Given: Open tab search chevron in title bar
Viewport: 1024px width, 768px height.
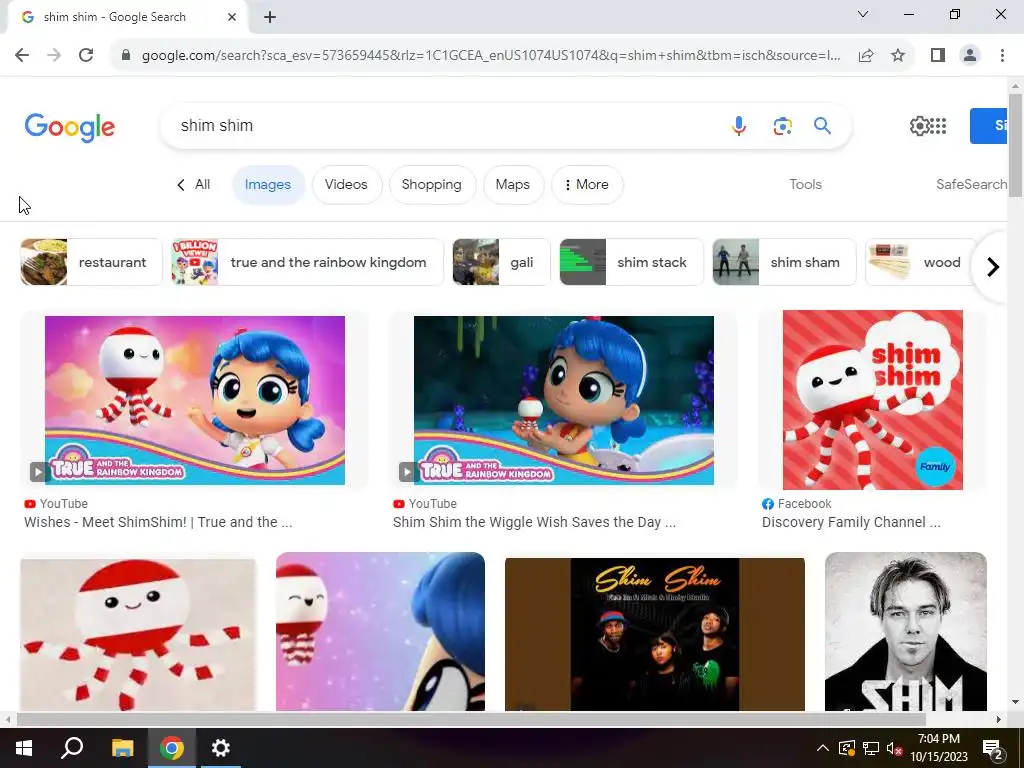Looking at the screenshot, I should click(863, 14).
